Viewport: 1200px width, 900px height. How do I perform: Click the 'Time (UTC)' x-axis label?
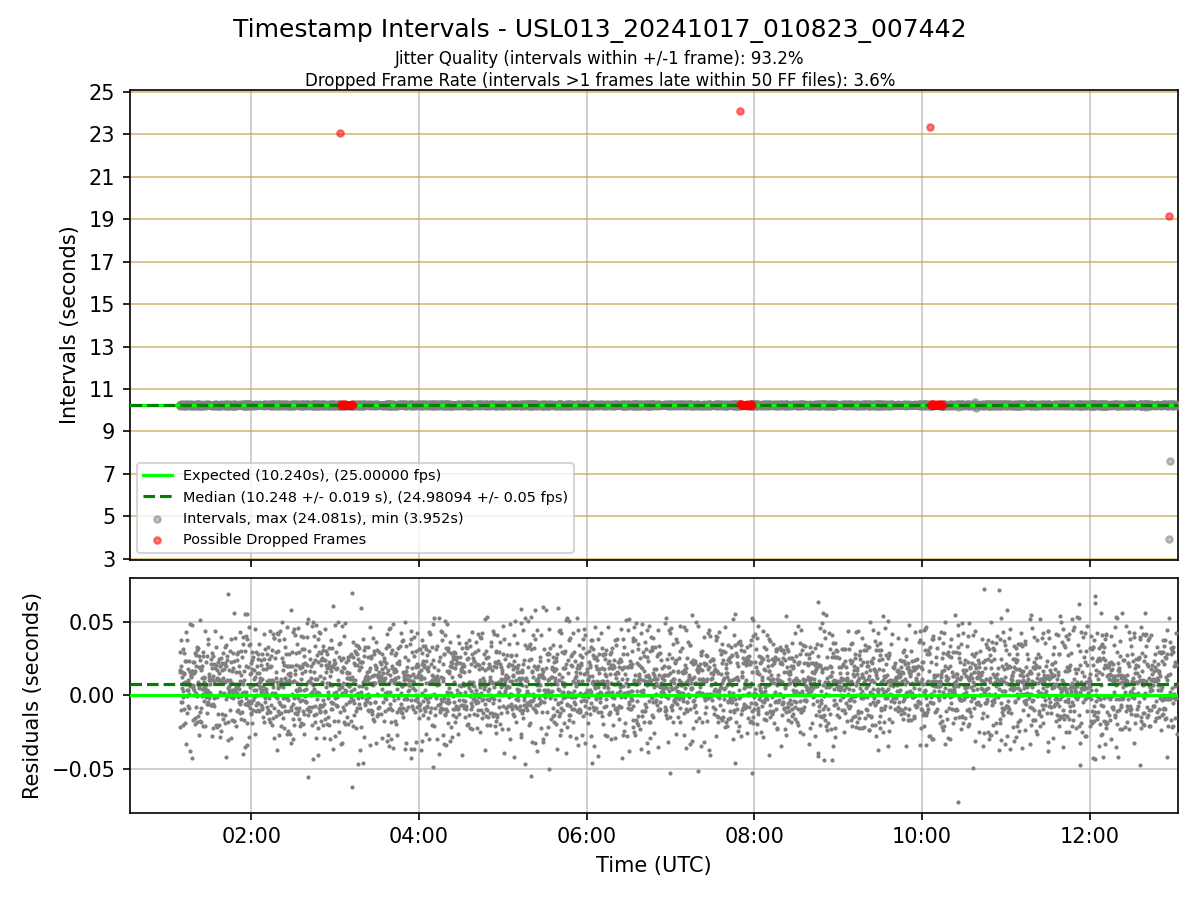[653, 865]
